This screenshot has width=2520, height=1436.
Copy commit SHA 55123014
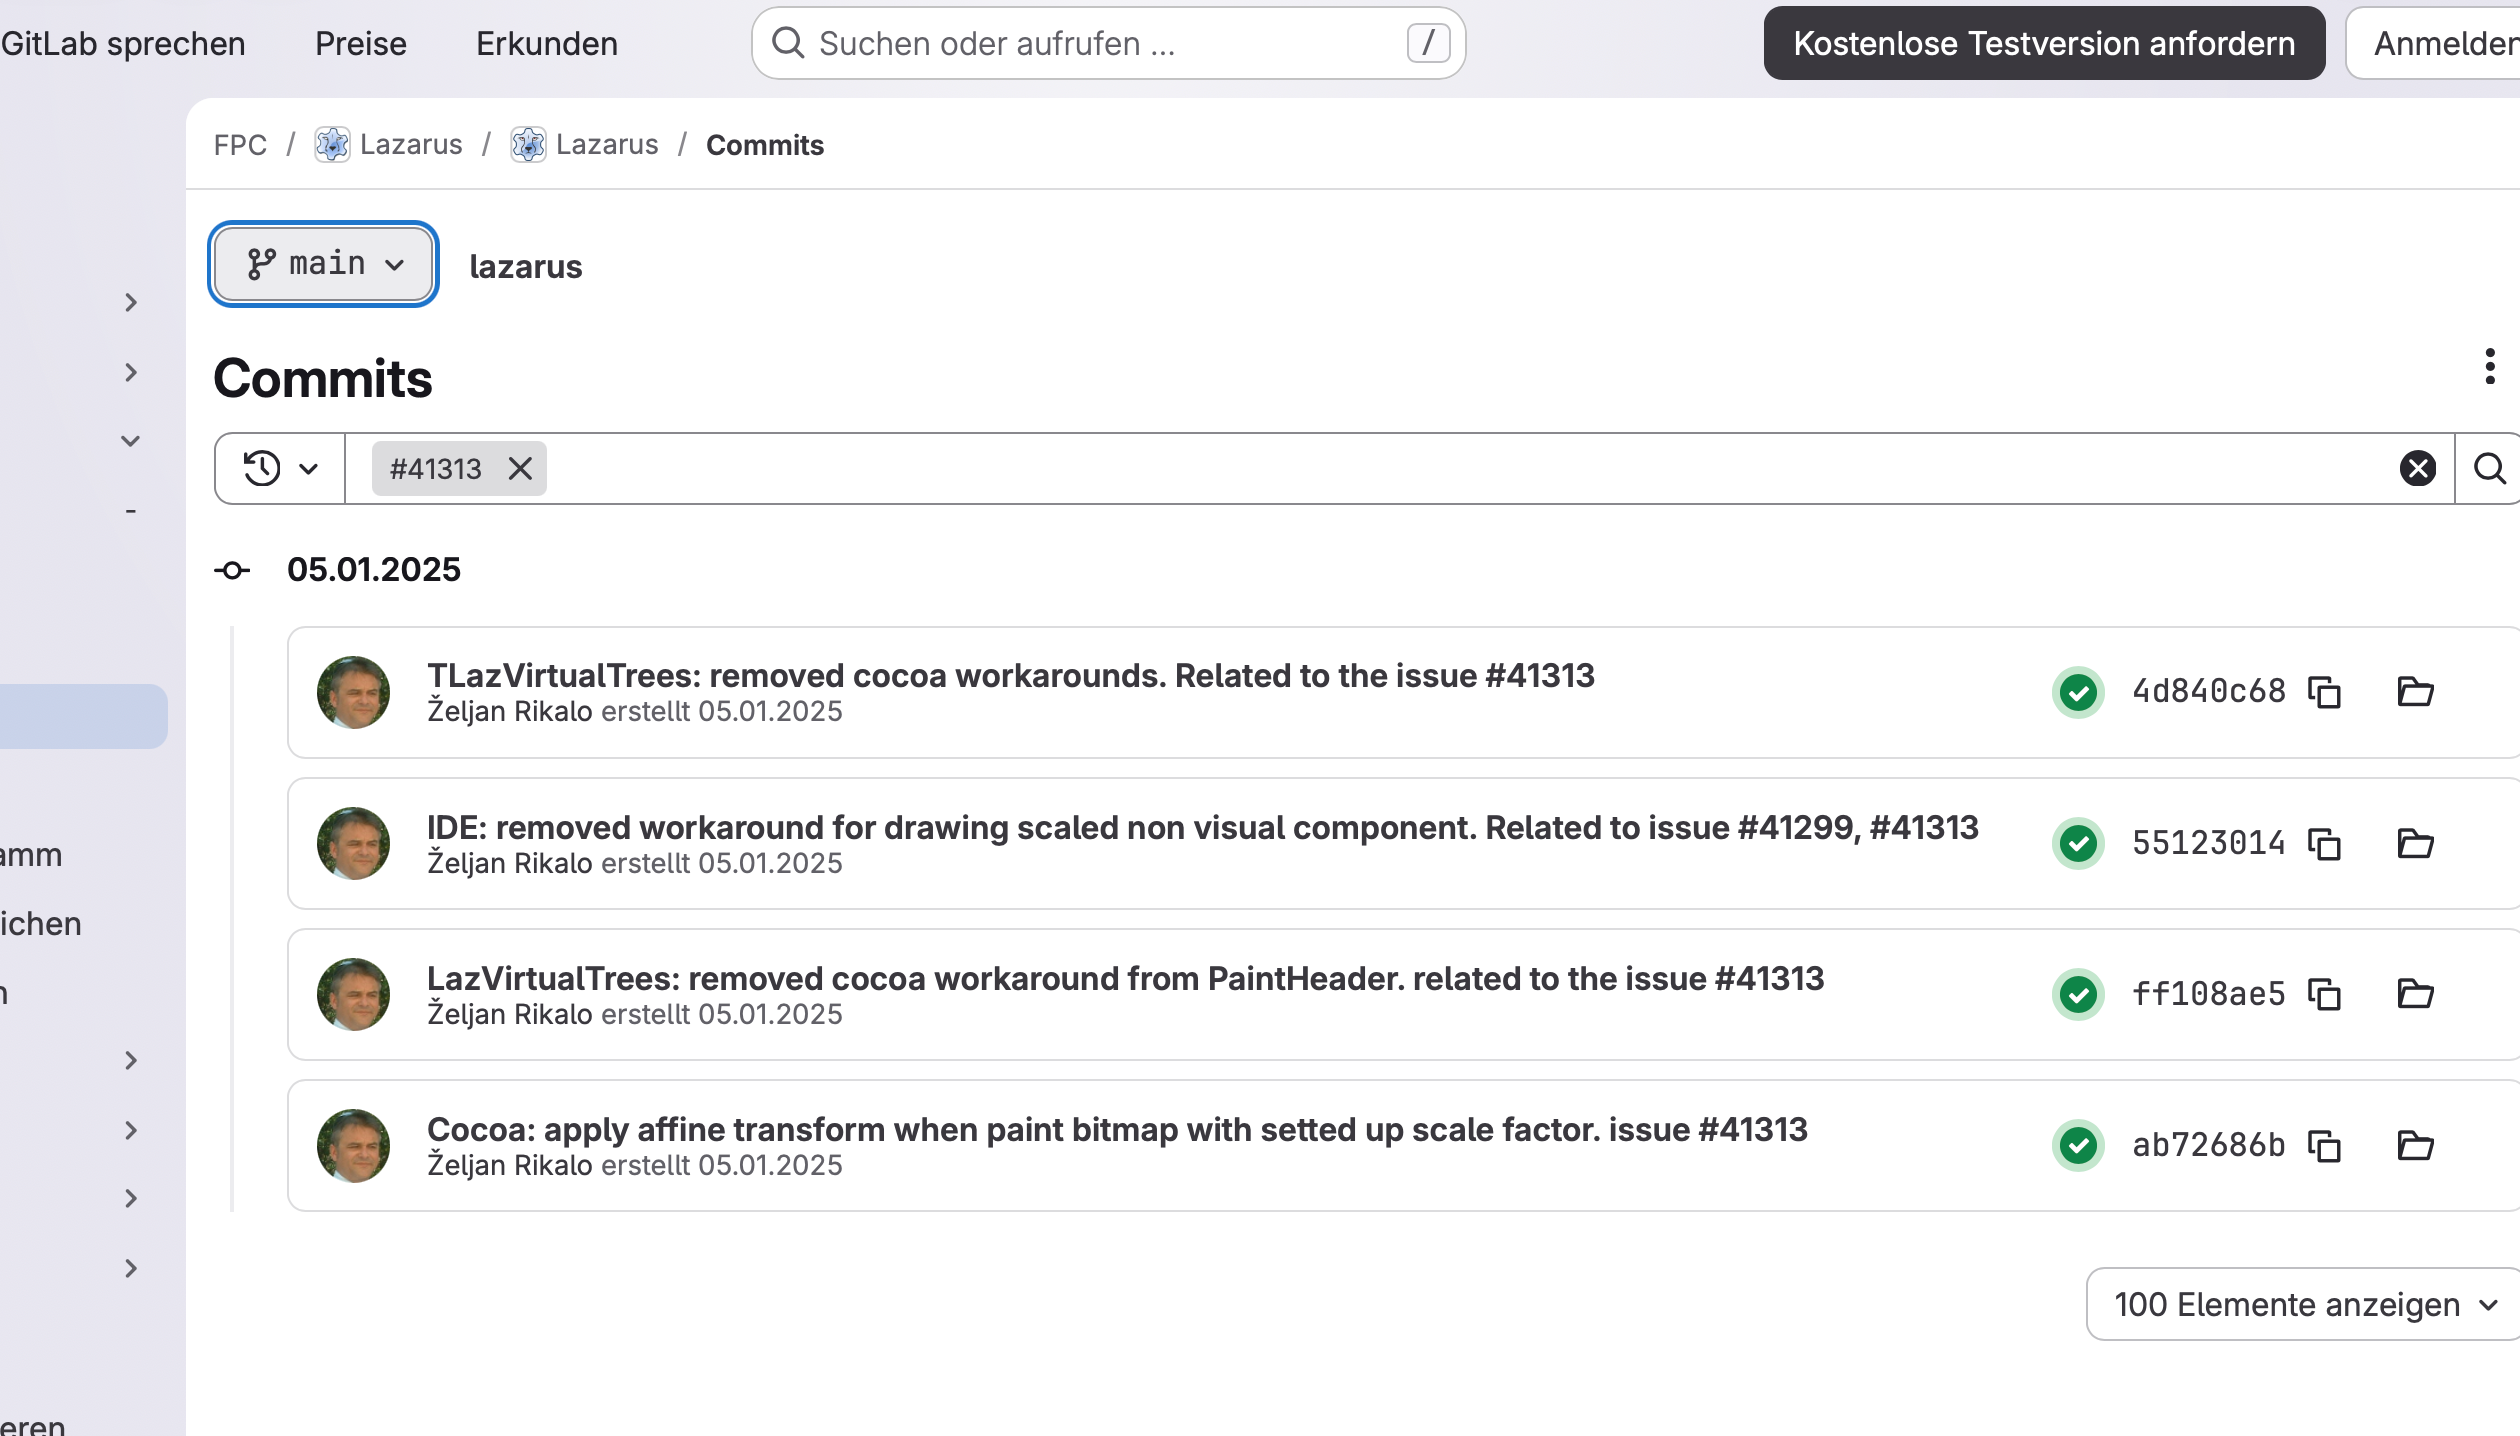2324,844
